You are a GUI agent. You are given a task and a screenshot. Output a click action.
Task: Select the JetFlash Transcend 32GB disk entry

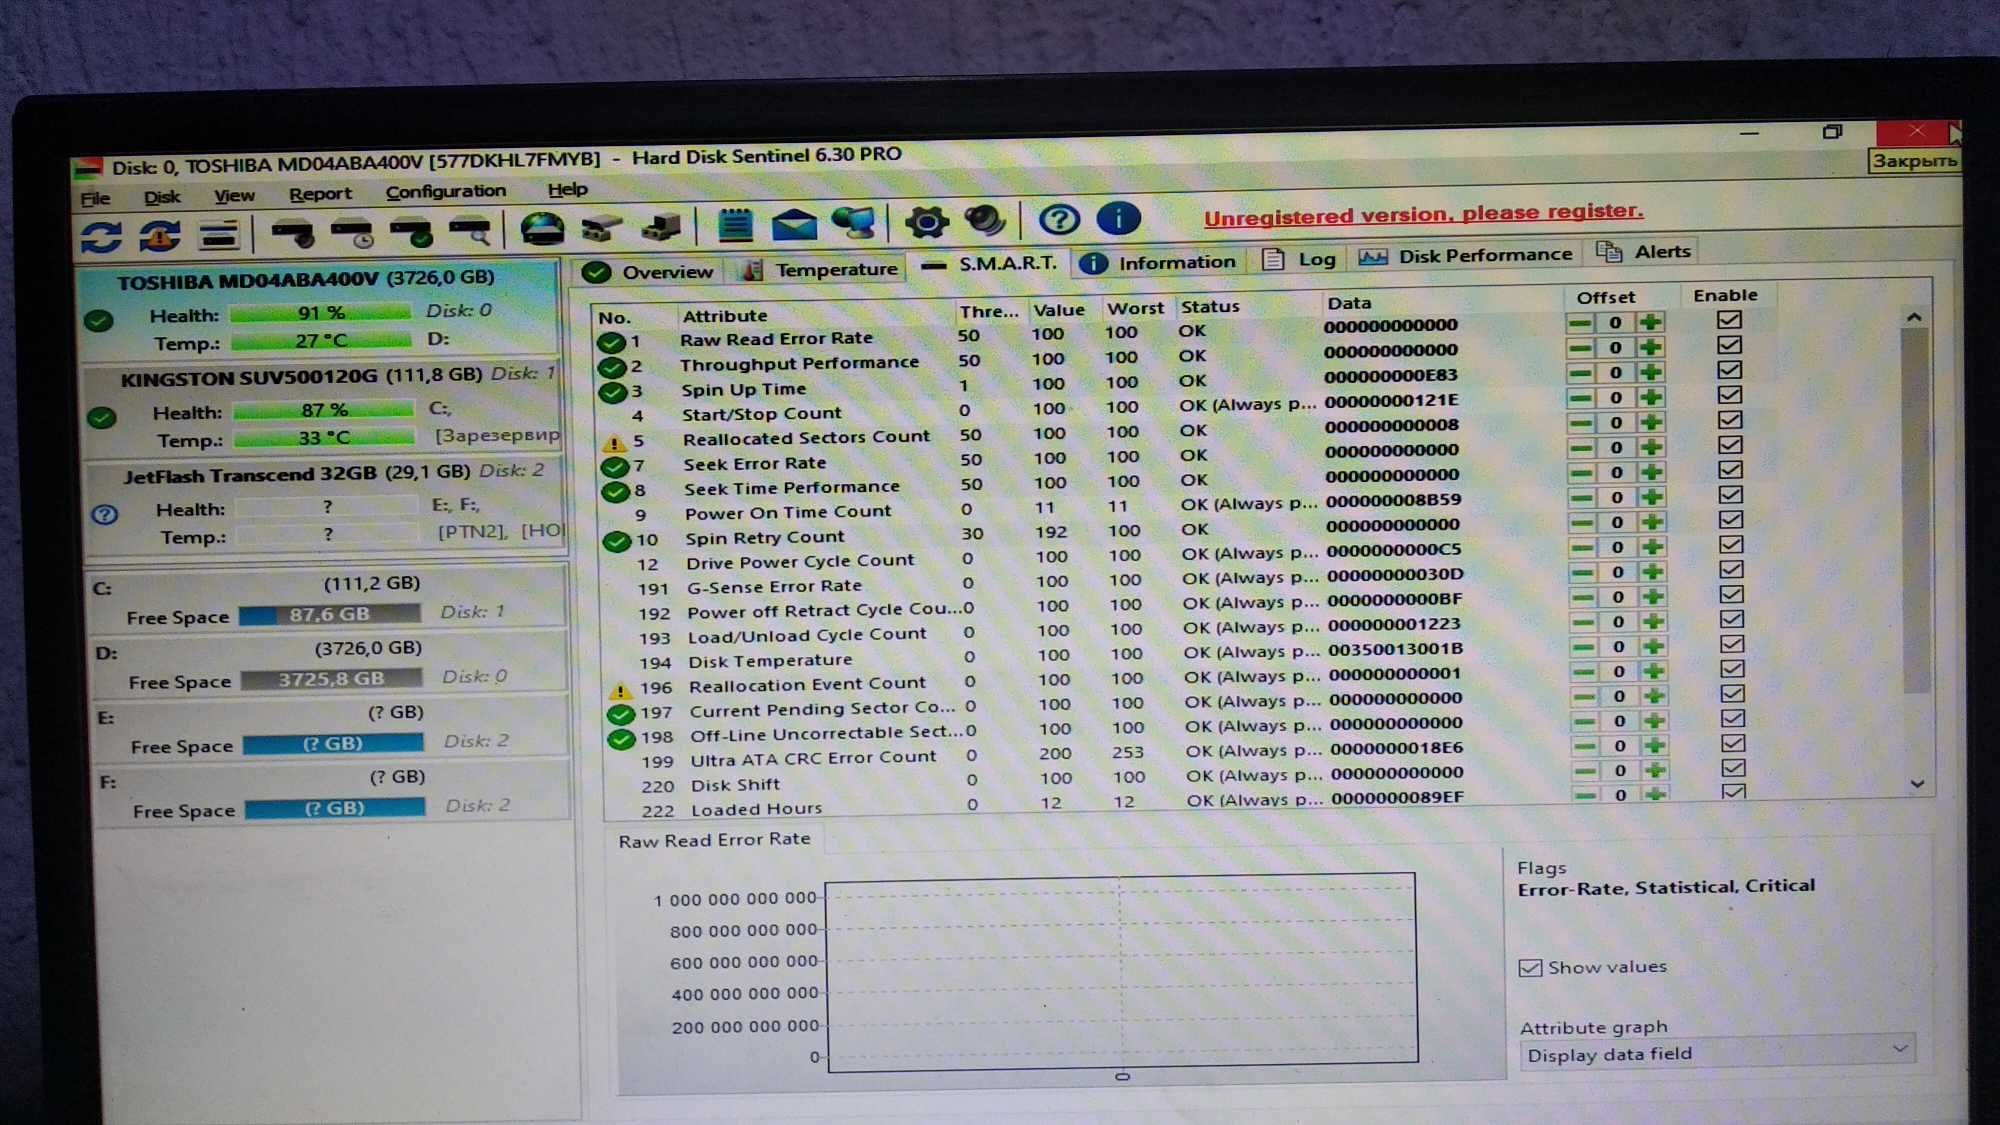click(326, 505)
